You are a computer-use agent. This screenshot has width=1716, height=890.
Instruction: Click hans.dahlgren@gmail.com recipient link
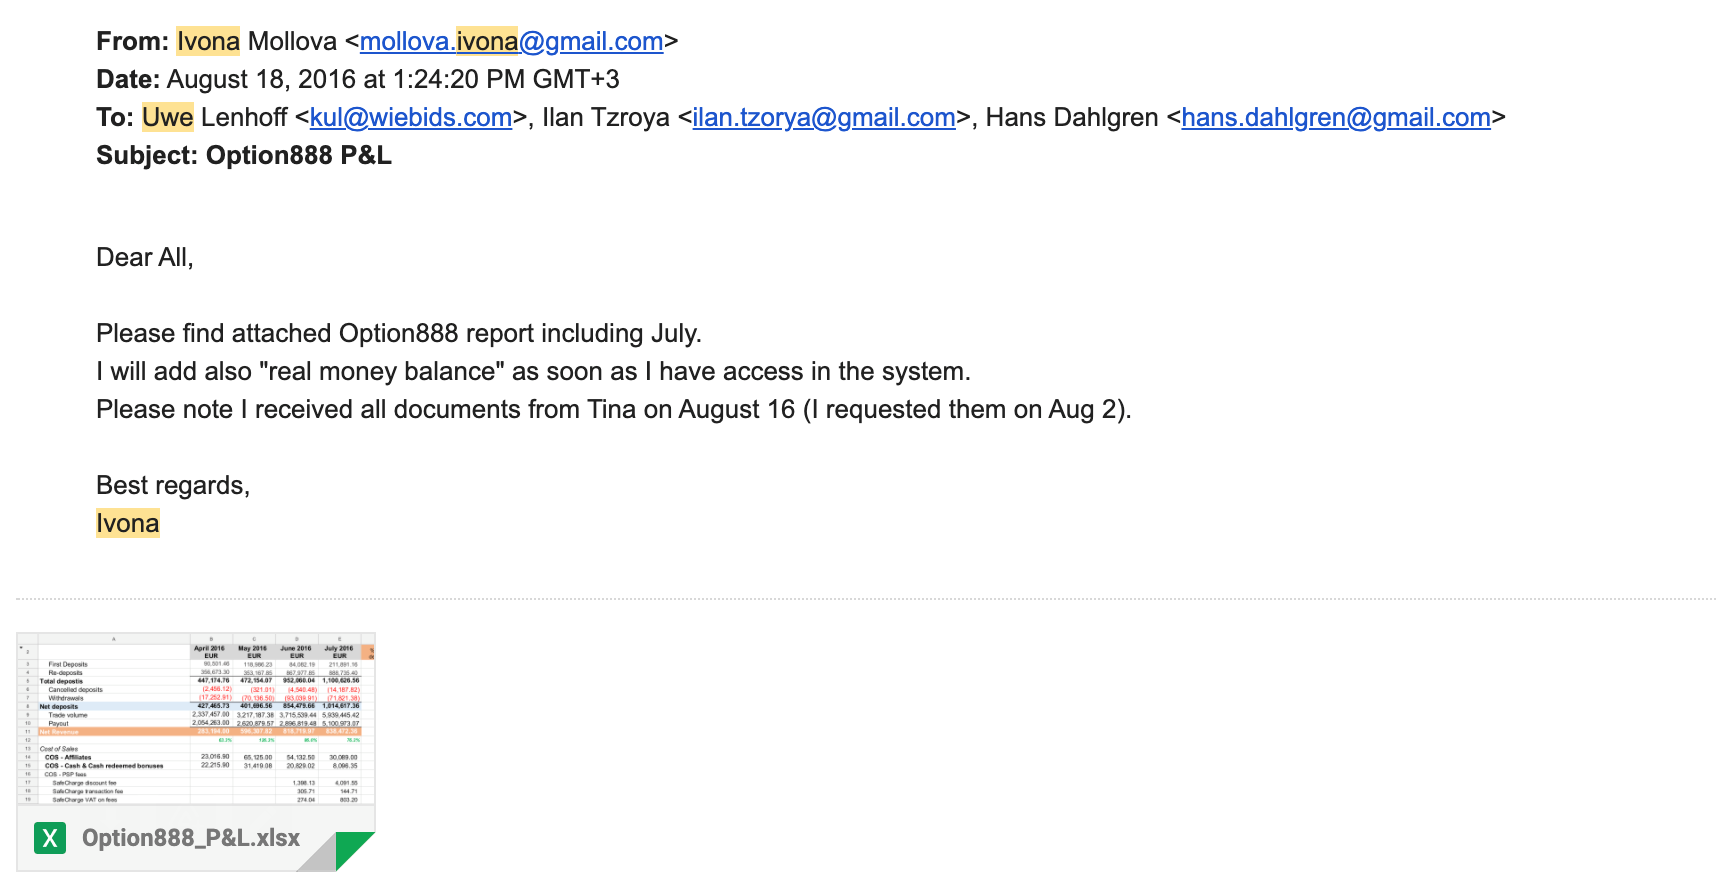1336,117
